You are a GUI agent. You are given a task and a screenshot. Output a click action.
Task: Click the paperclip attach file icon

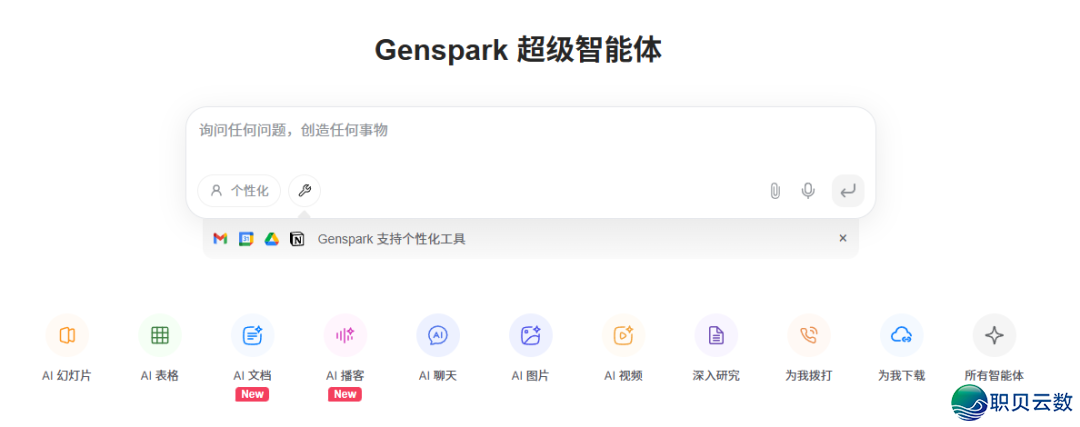775,191
